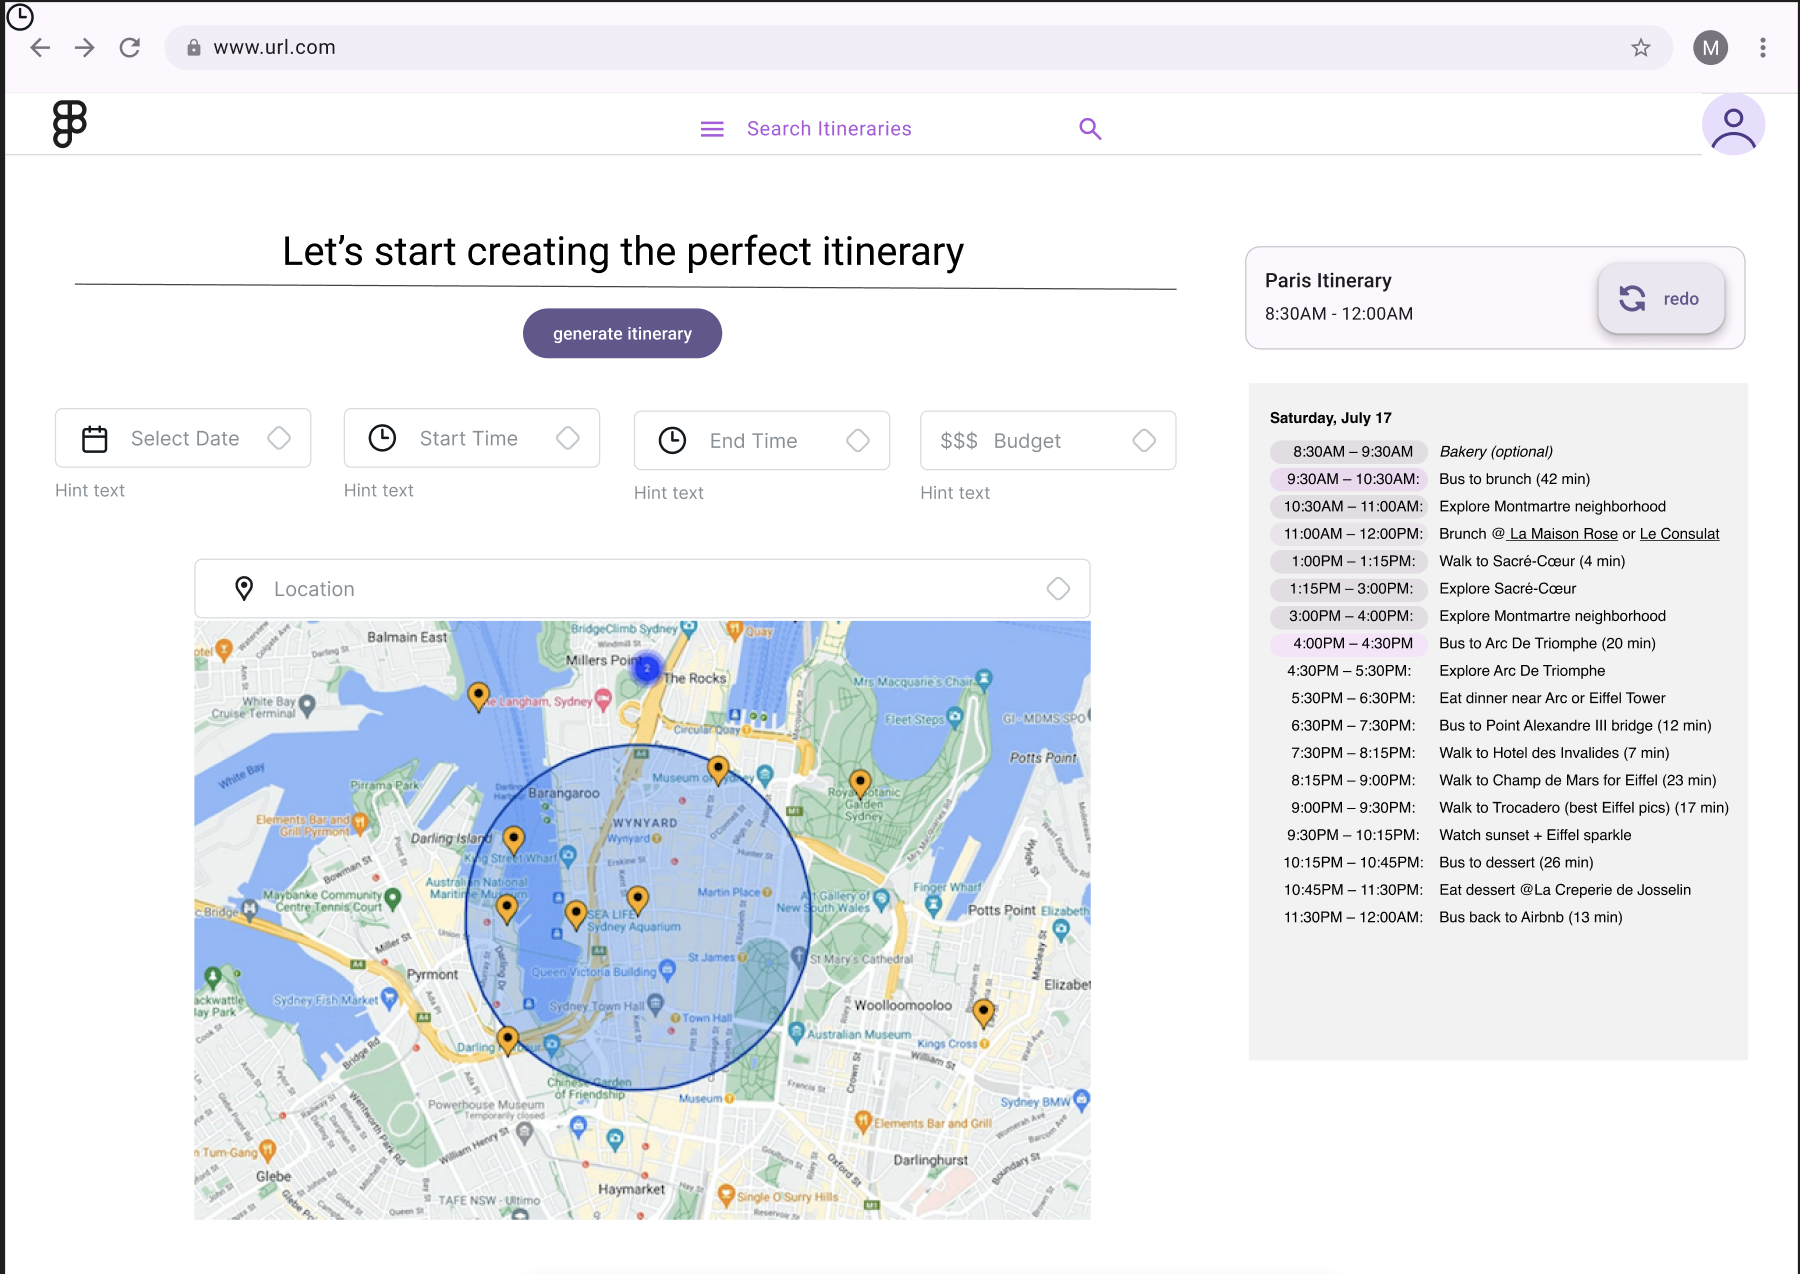Image resolution: width=1800 pixels, height=1274 pixels.
Task: Click the diamond icon in Budget field
Action: click(x=1144, y=440)
